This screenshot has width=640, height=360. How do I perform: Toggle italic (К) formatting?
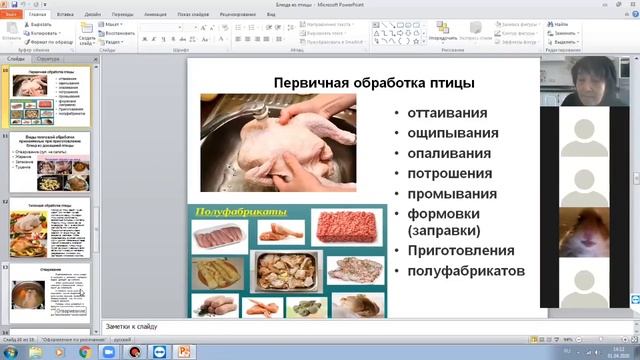pos(154,39)
